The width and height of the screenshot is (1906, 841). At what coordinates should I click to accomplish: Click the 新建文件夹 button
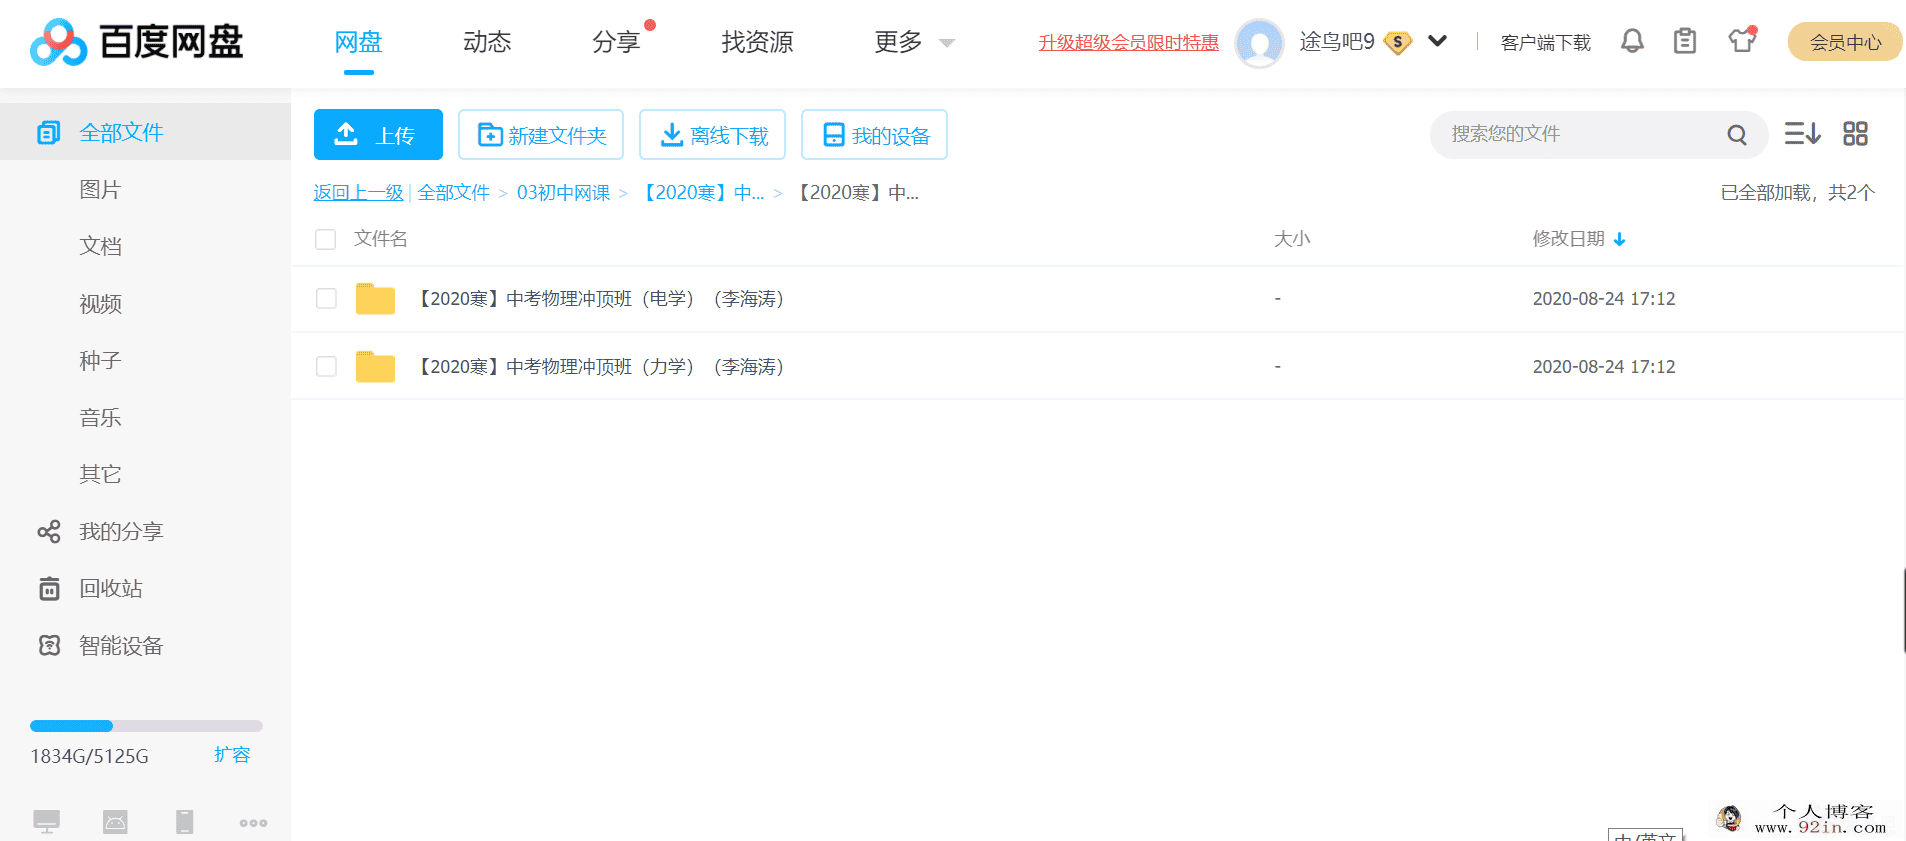(541, 134)
